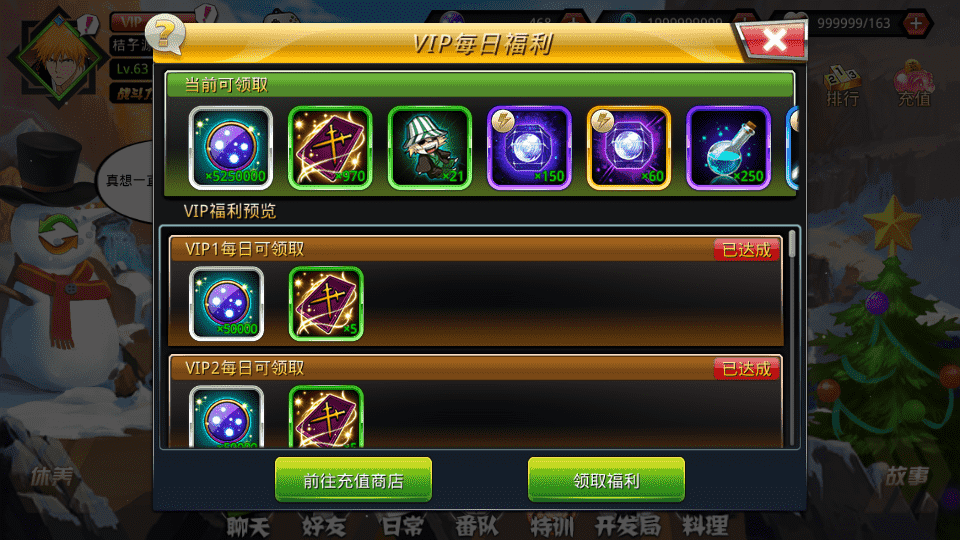Select the ×250 blue potion flask reward
This screenshot has height=540, width=960.
(728, 148)
